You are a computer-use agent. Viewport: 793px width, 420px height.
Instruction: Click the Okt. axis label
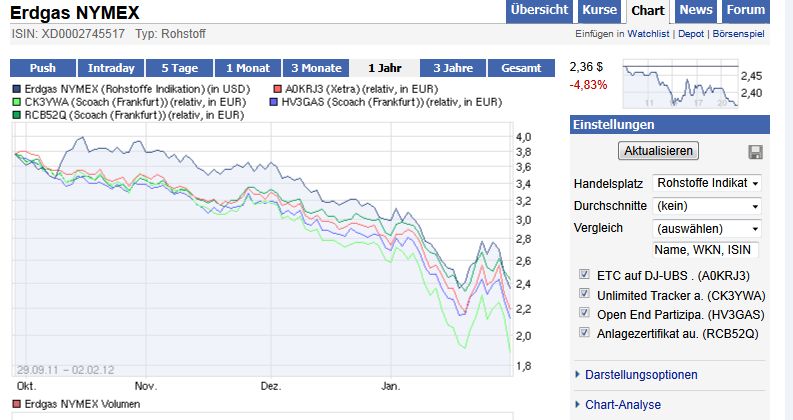click(x=26, y=386)
